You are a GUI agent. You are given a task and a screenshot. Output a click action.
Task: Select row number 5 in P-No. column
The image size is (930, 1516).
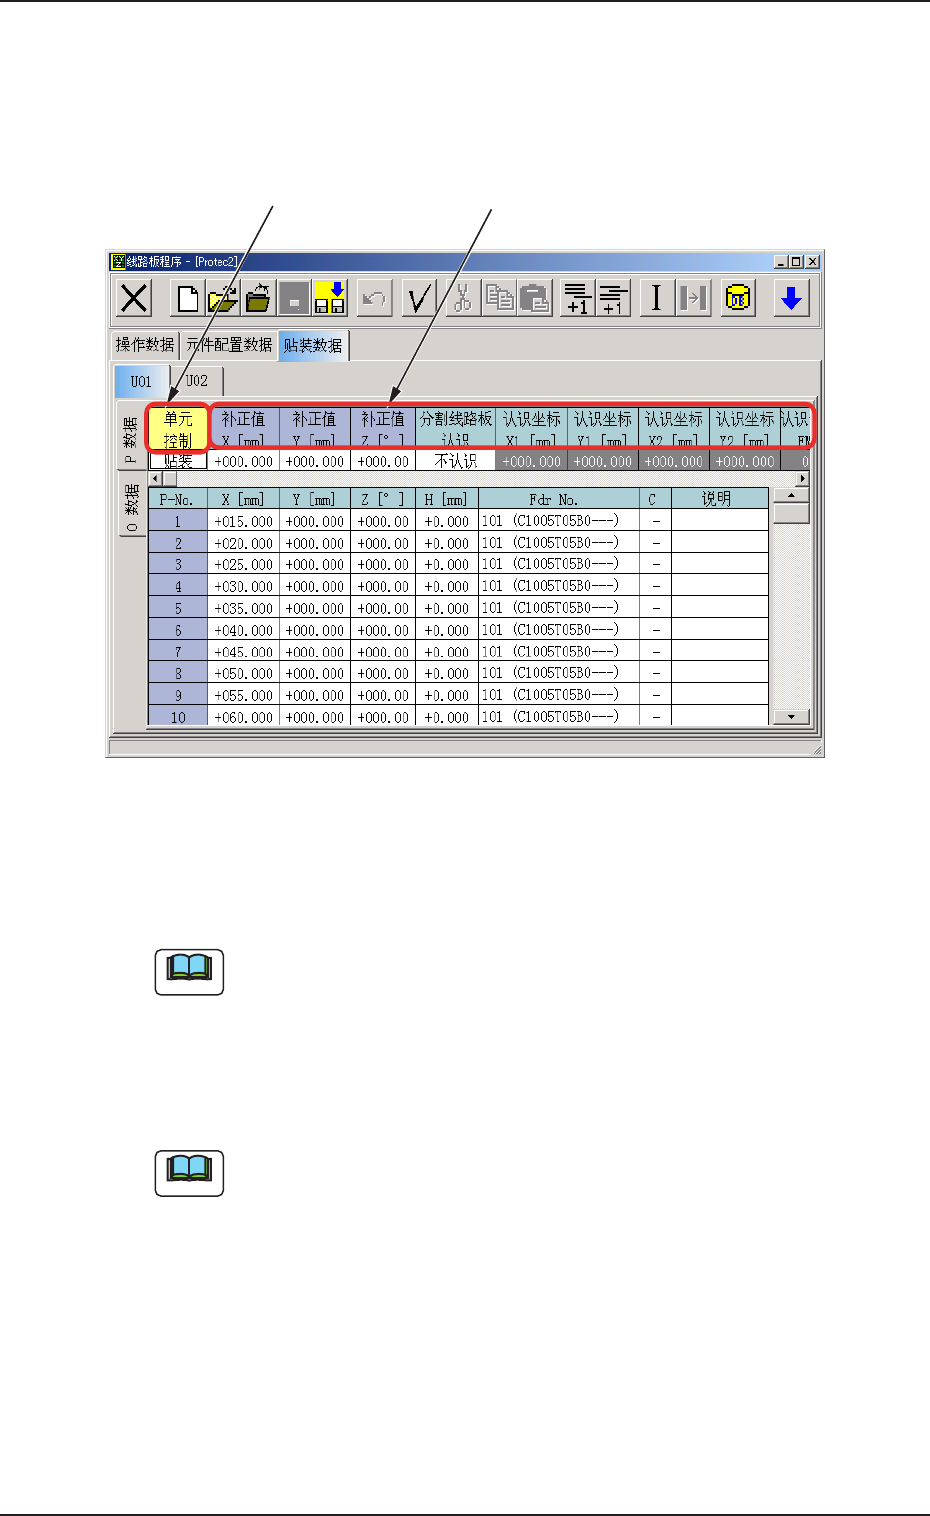coord(178,608)
